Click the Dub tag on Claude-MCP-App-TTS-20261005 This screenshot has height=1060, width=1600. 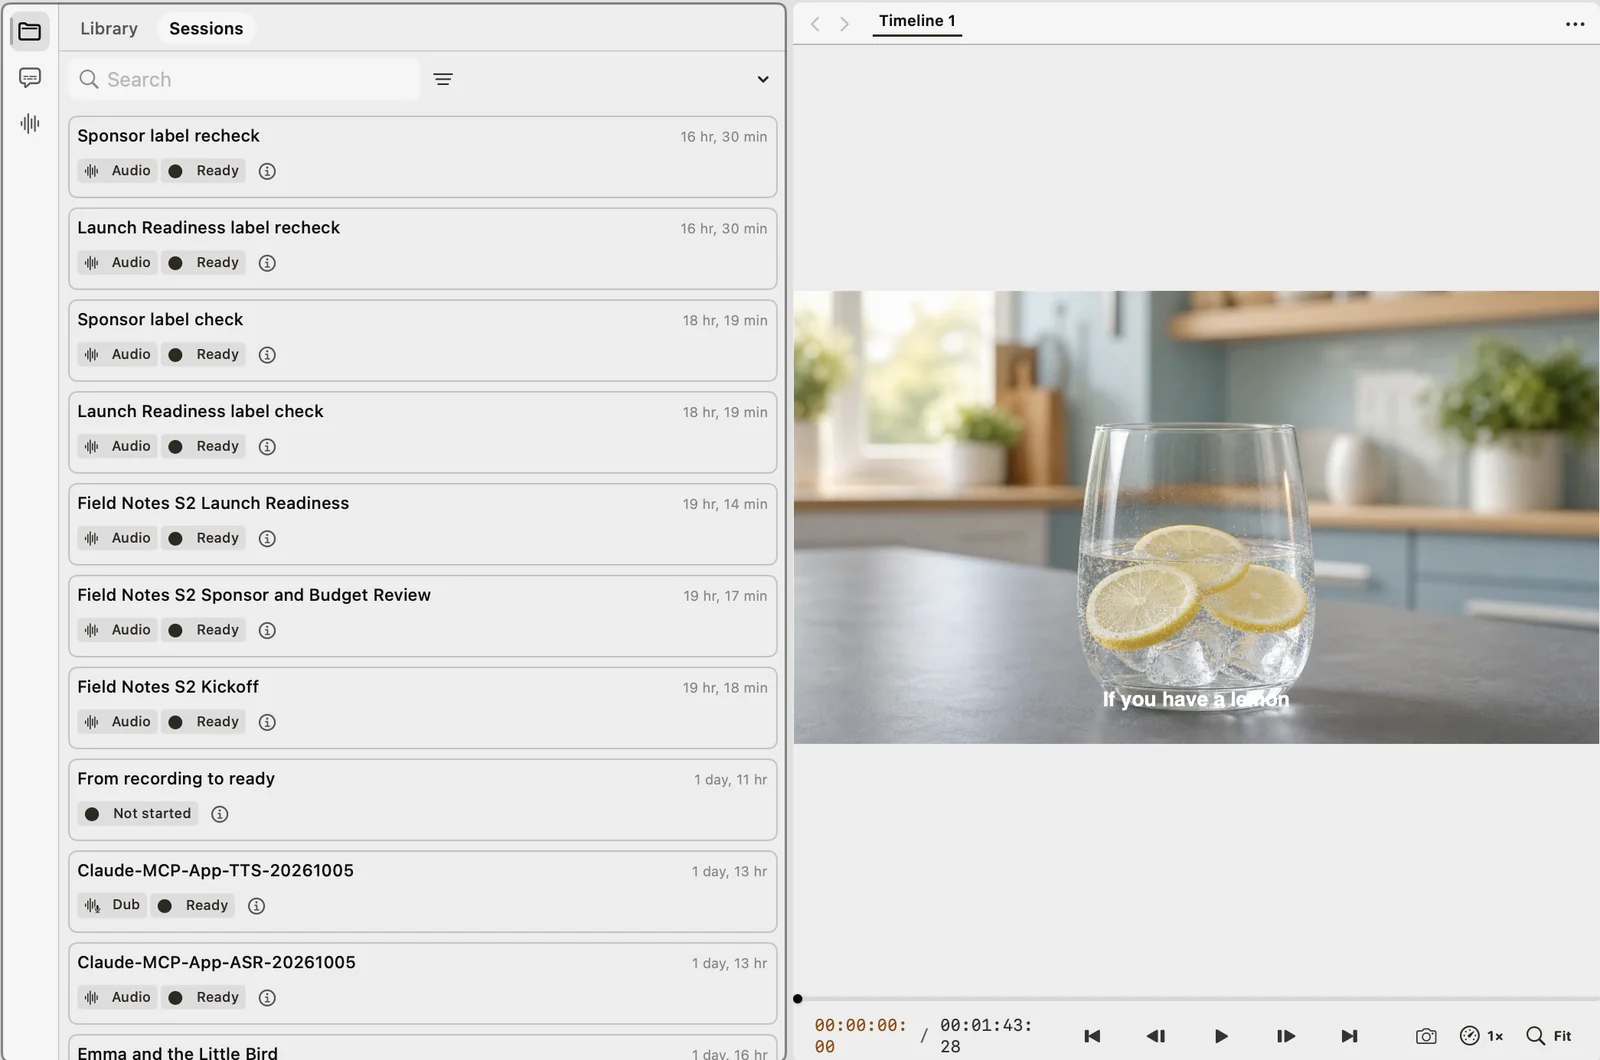112,905
